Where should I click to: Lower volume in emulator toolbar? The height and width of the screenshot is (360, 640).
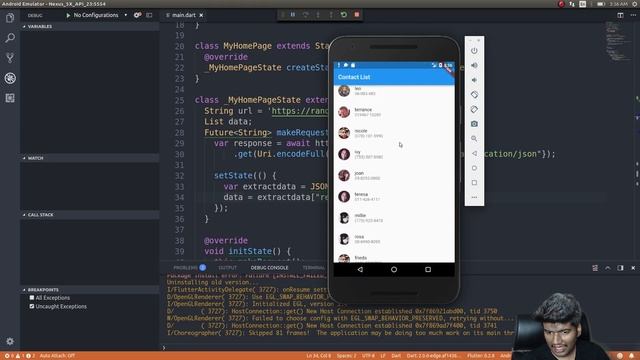tap(474, 80)
